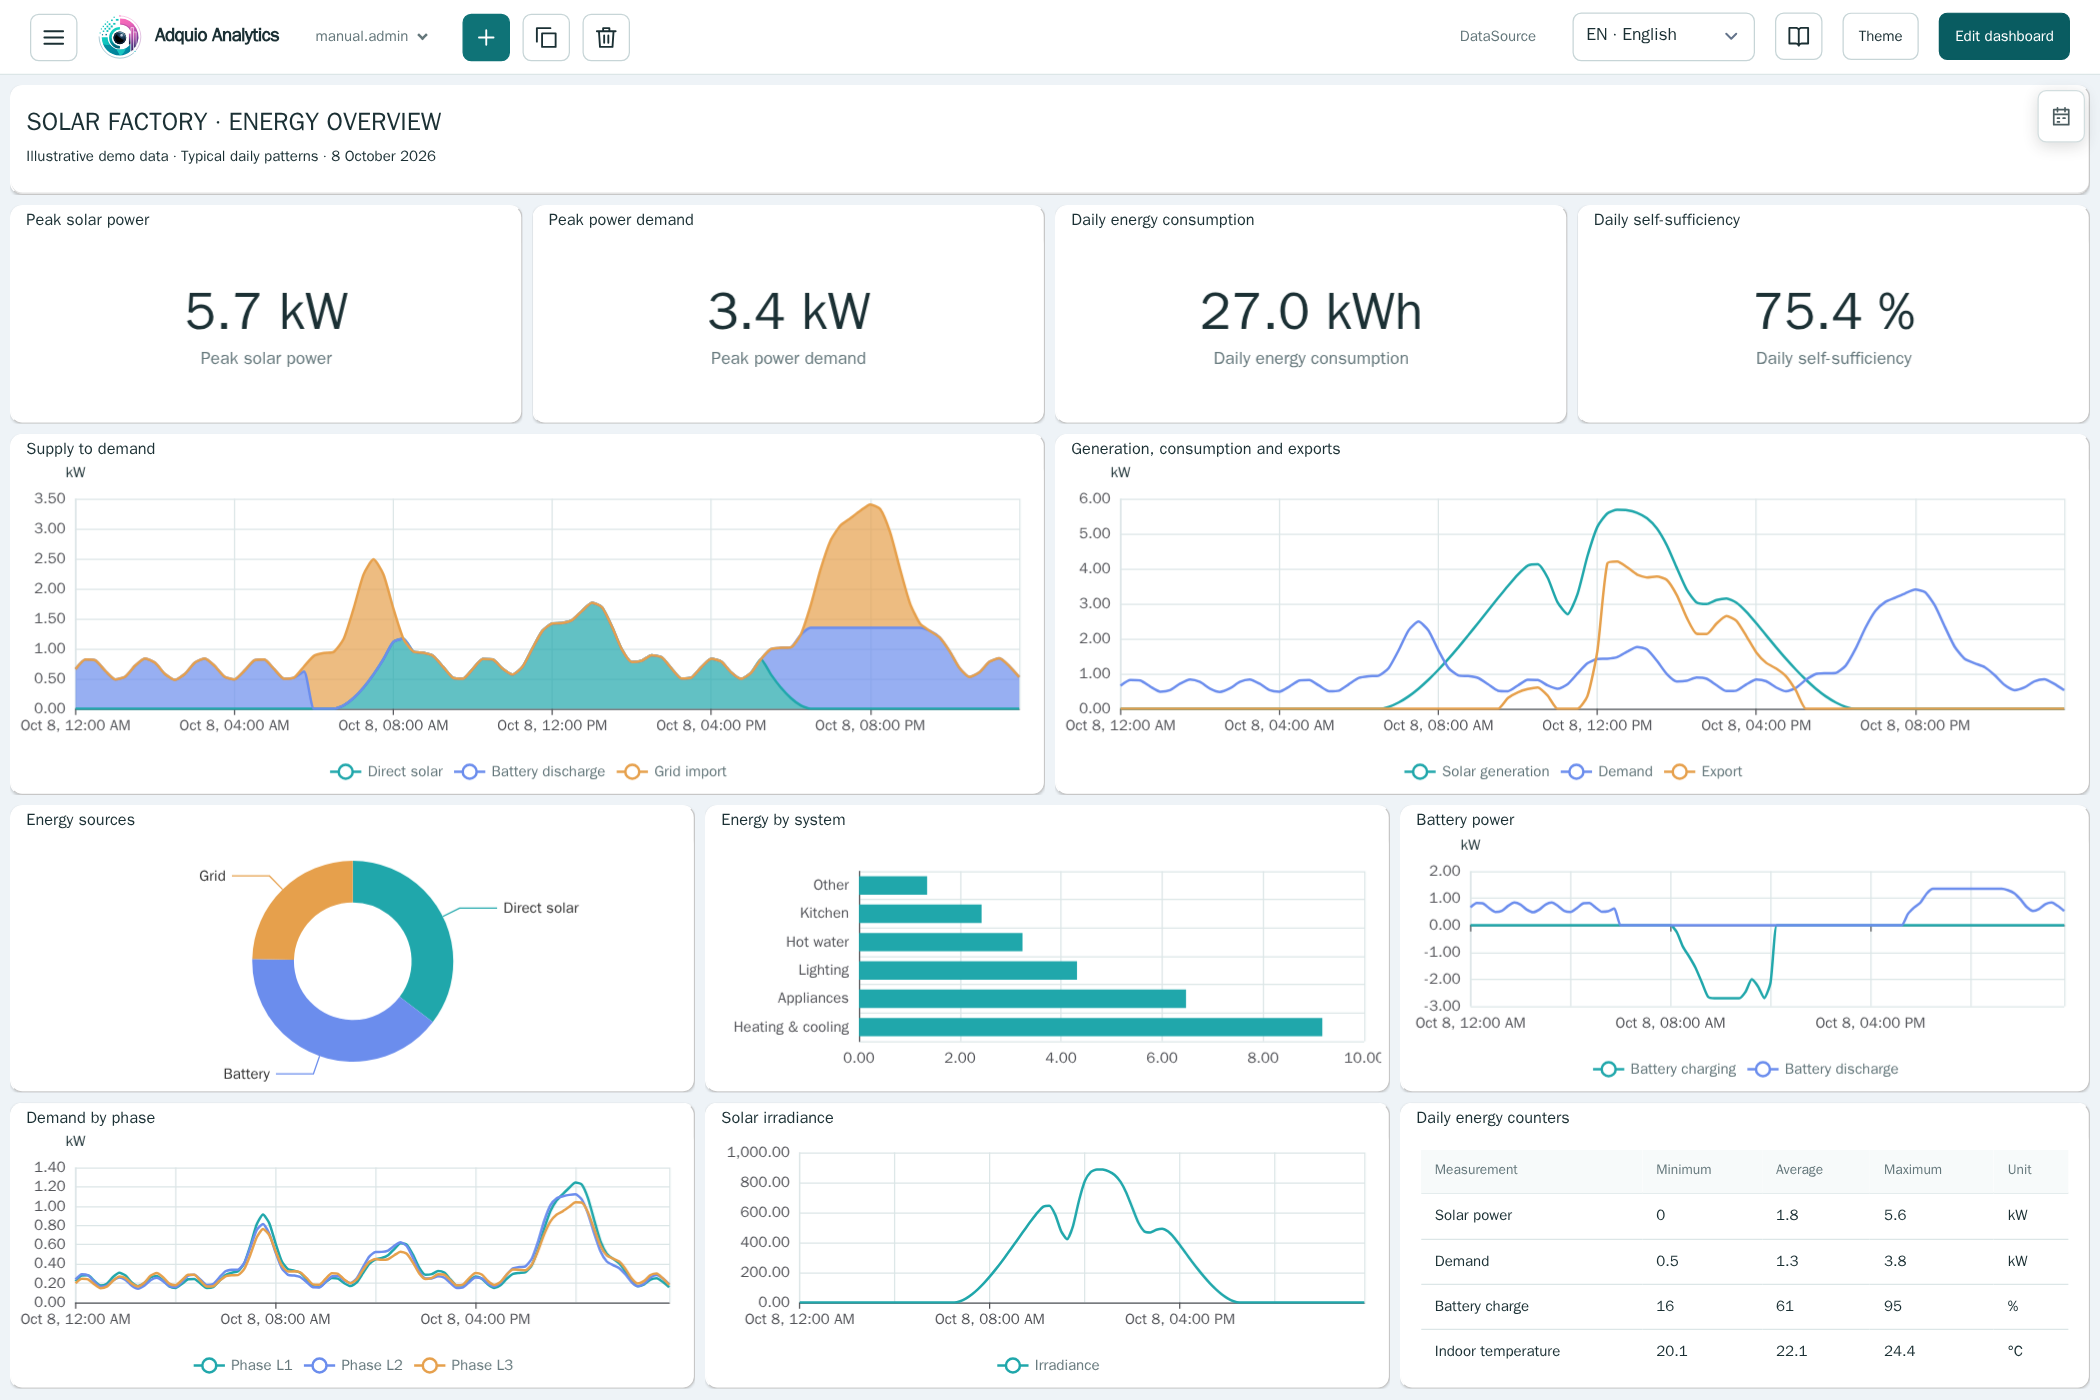This screenshot has width=2100, height=1400.
Task: Toggle Phase L1 legend series
Action: click(243, 1365)
